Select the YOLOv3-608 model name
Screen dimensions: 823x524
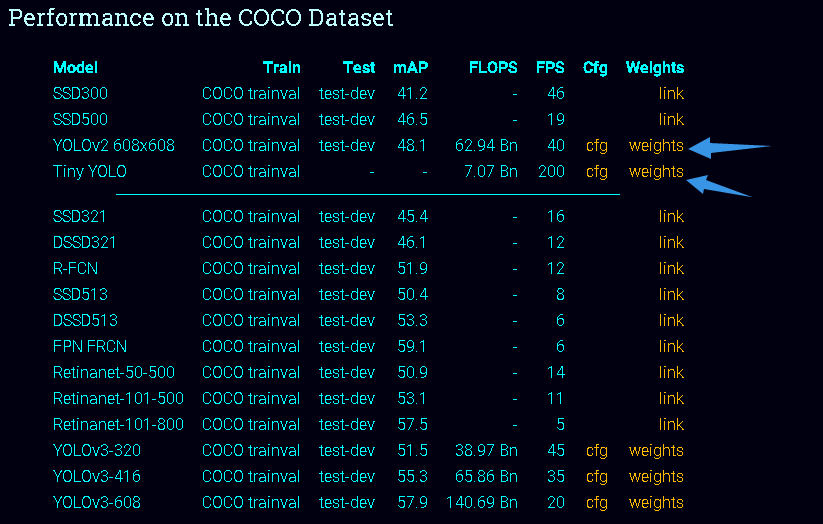(97, 502)
